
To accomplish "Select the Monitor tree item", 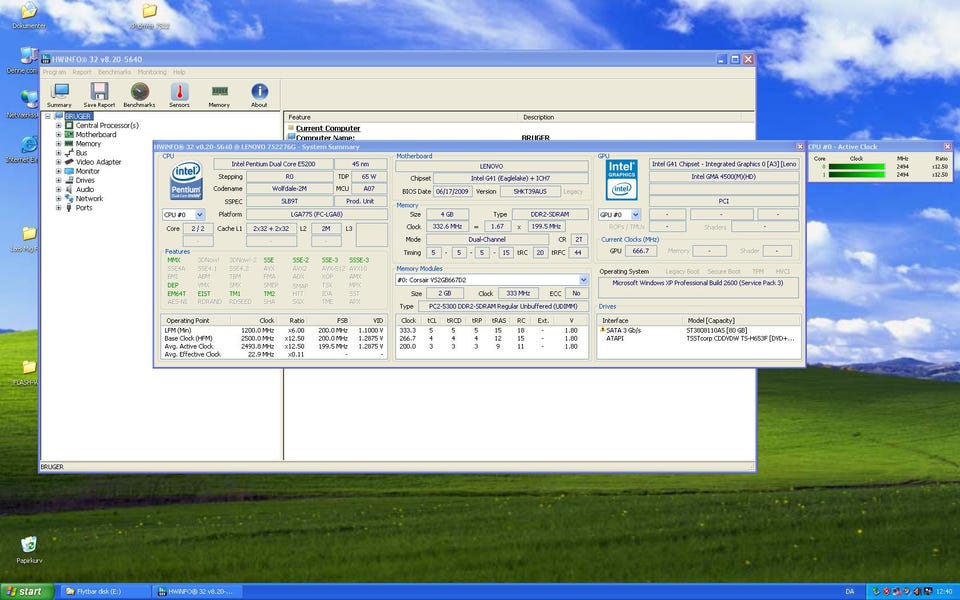I will pyautogui.click(x=87, y=171).
